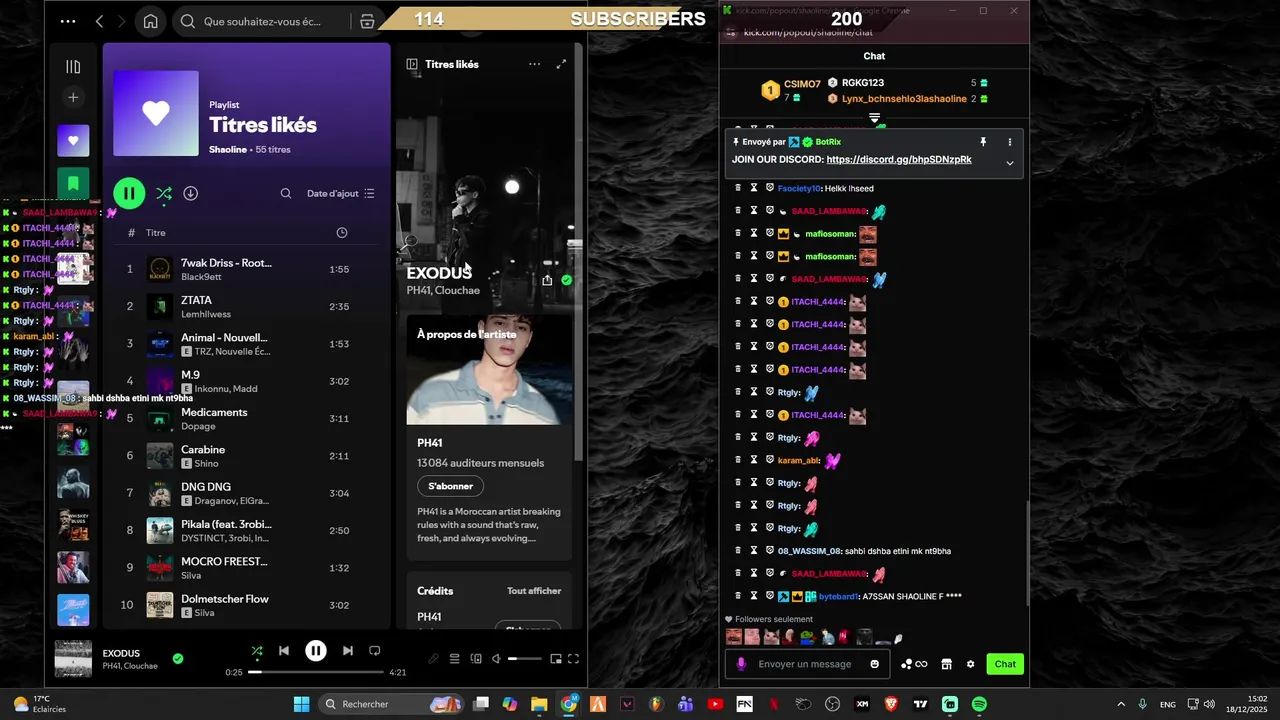The width and height of the screenshot is (1280, 720).
Task: Open Connect to a device
Action: point(476,659)
